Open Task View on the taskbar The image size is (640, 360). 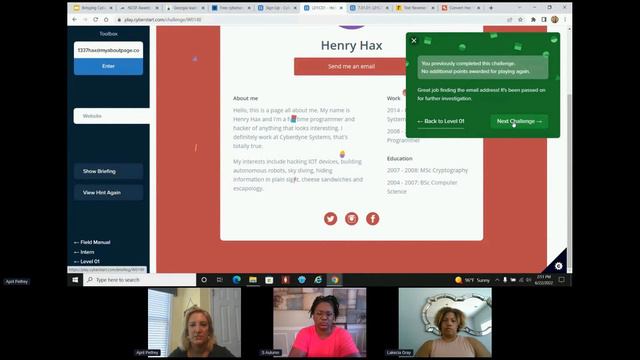[x=220, y=280]
